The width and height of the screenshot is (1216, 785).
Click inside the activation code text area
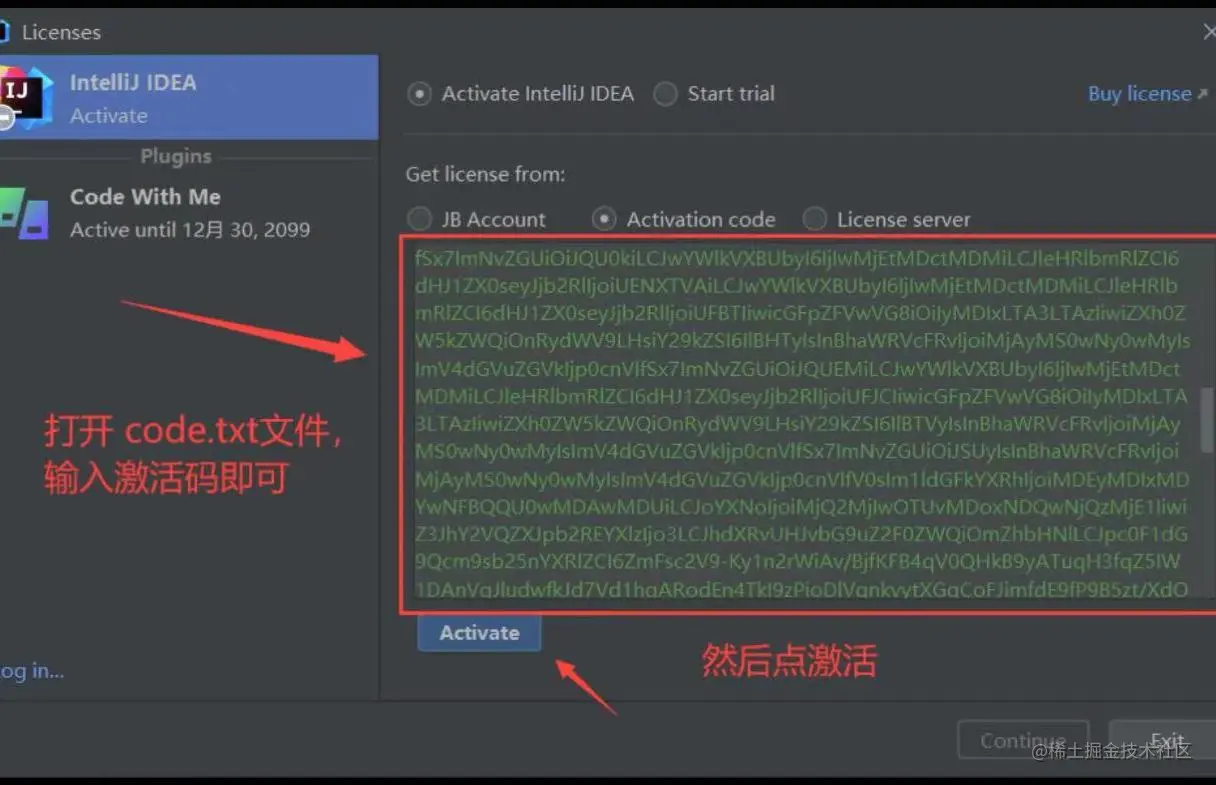tap(800, 425)
